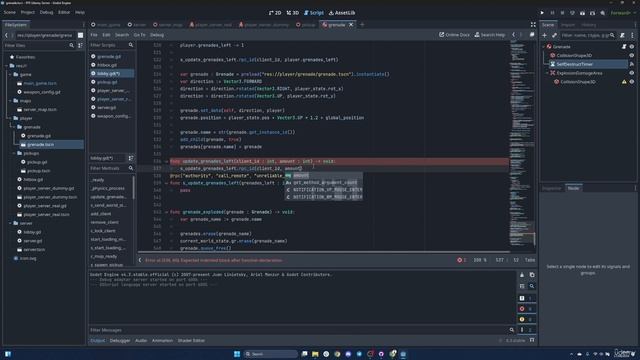Toggle visibility of ExplosionDamageArea node
The width and height of the screenshot is (640, 360).
(x=632, y=73)
